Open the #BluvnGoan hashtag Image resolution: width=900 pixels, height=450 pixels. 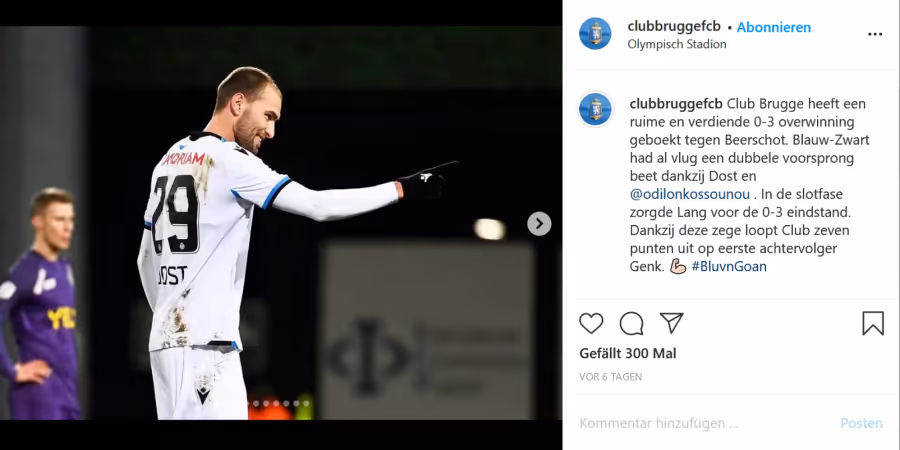pos(729,266)
